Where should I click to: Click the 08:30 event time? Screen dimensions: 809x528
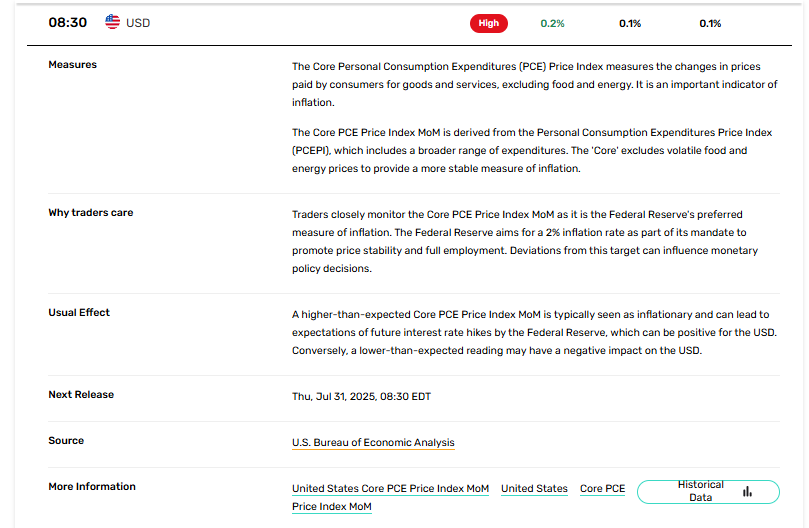coord(68,22)
